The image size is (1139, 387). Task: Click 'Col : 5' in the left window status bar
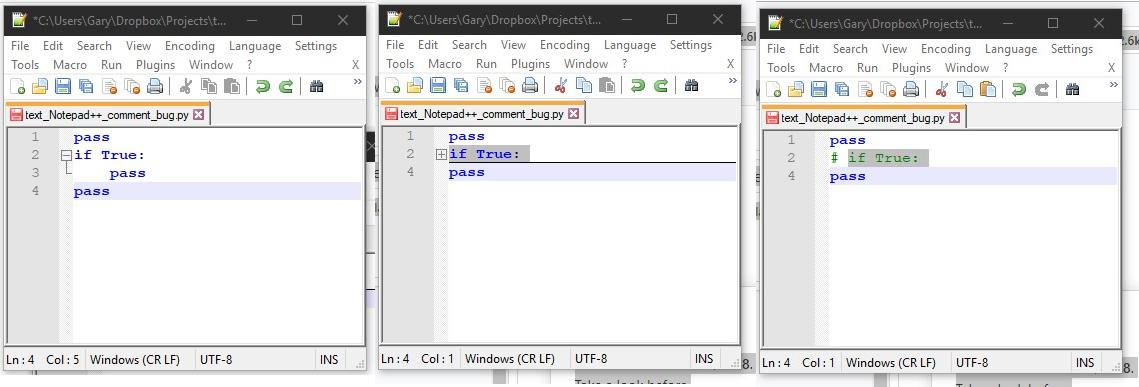(x=62, y=359)
